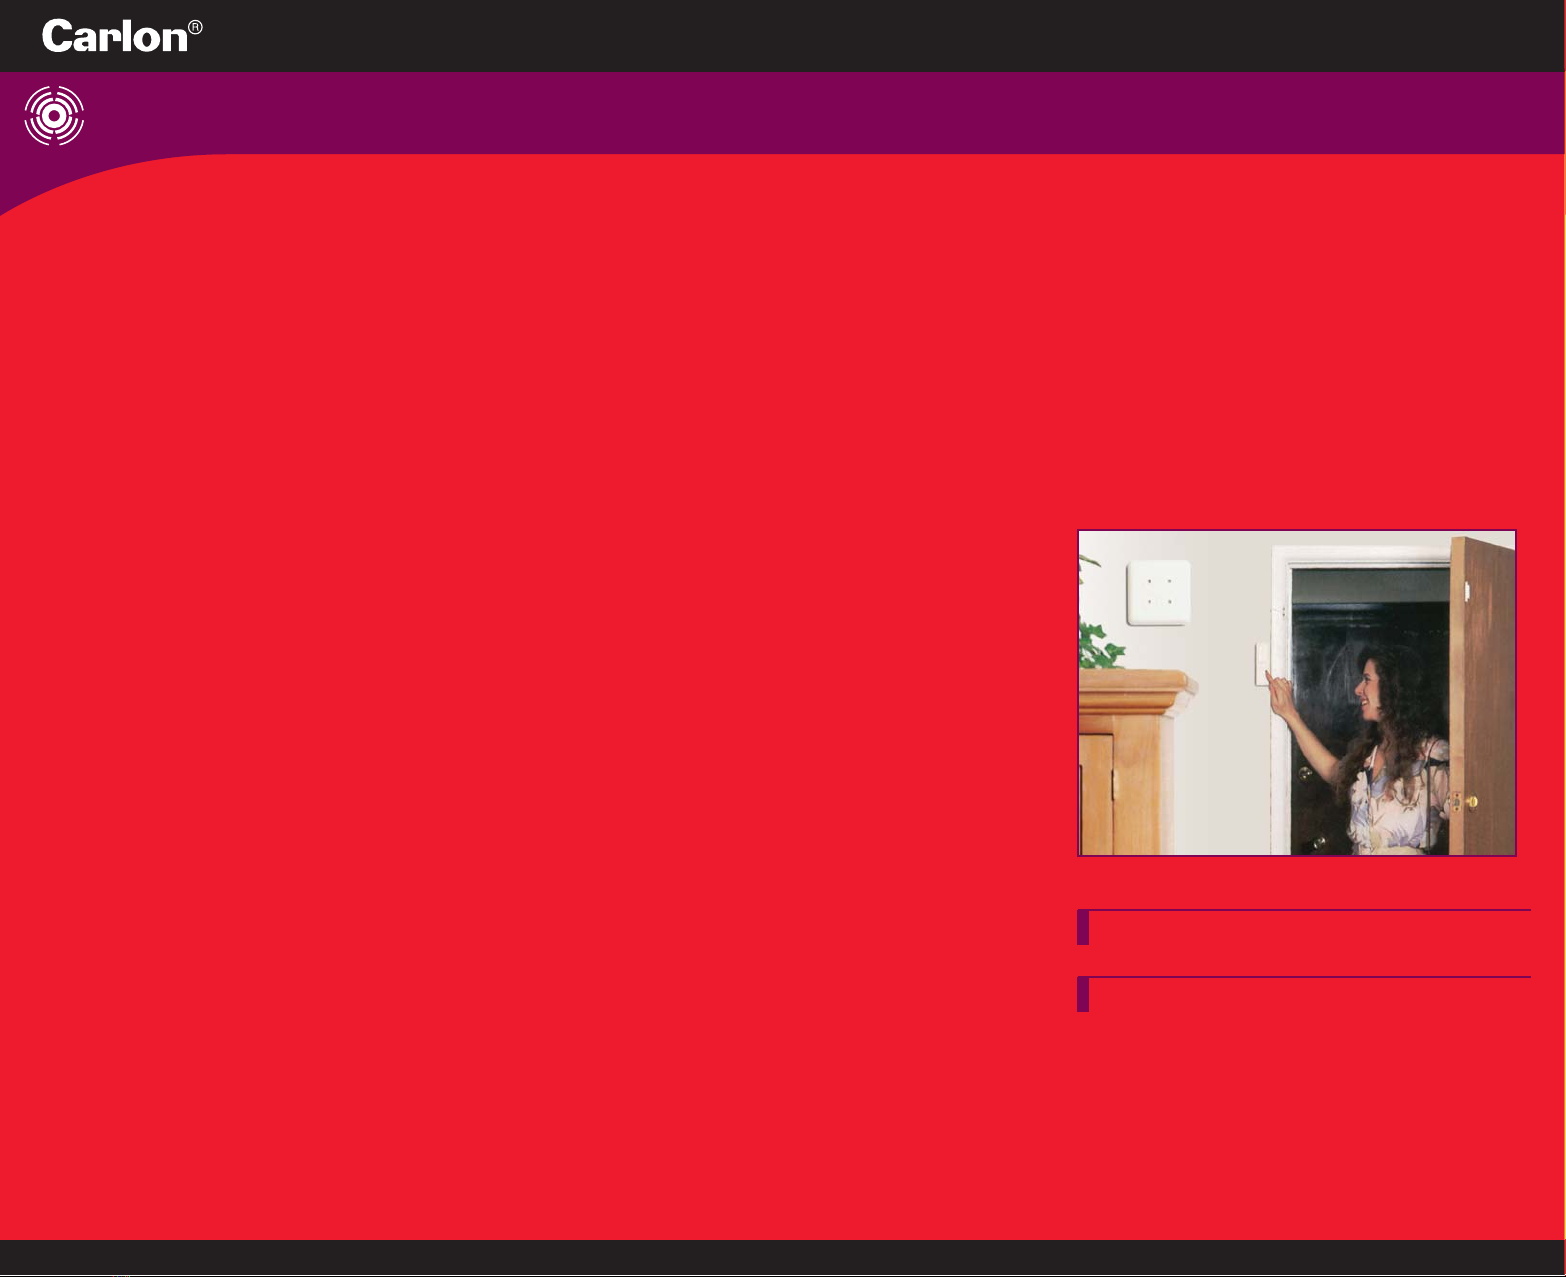This screenshot has height=1277, width=1566.
Task: Click the white wall-mounted chime unit in photo
Action: click(1158, 593)
